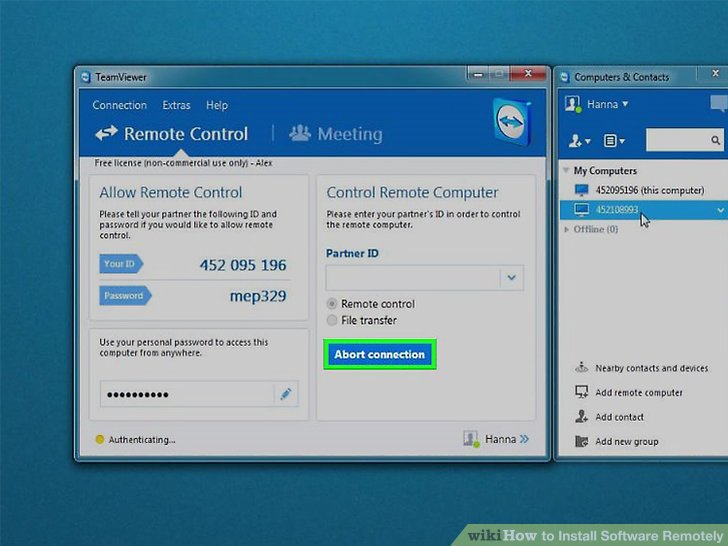The height and width of the screenshot is (546, 728).
Task: Click the Abort connection button
Action: pos(380,354)
